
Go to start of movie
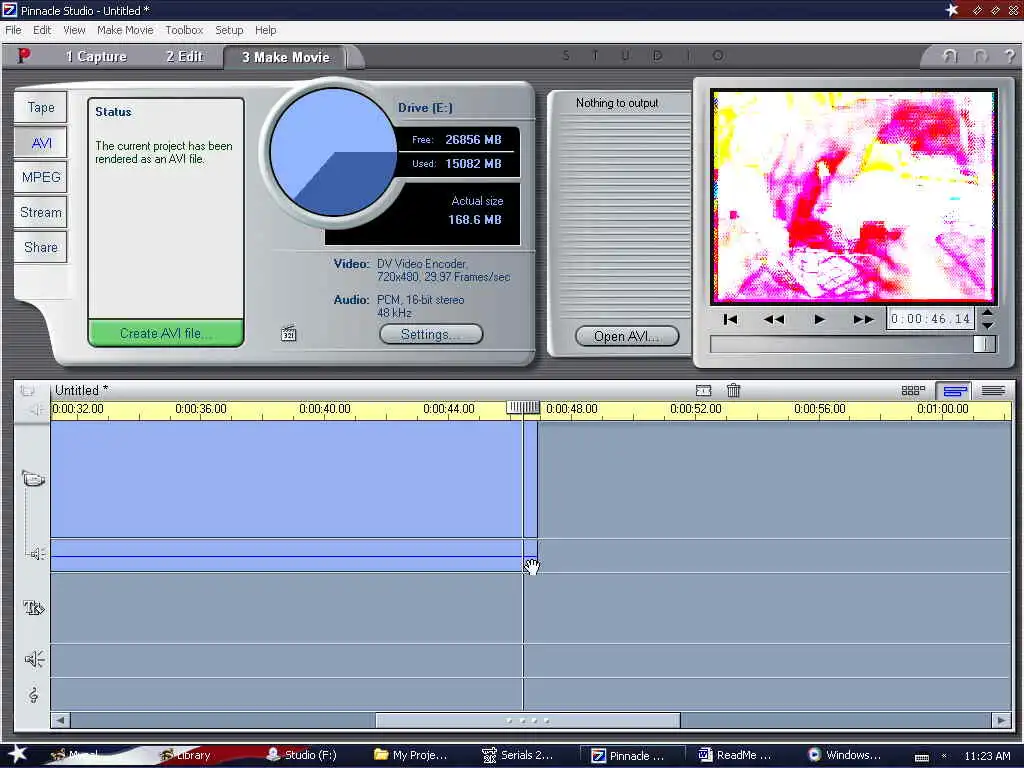730,319
